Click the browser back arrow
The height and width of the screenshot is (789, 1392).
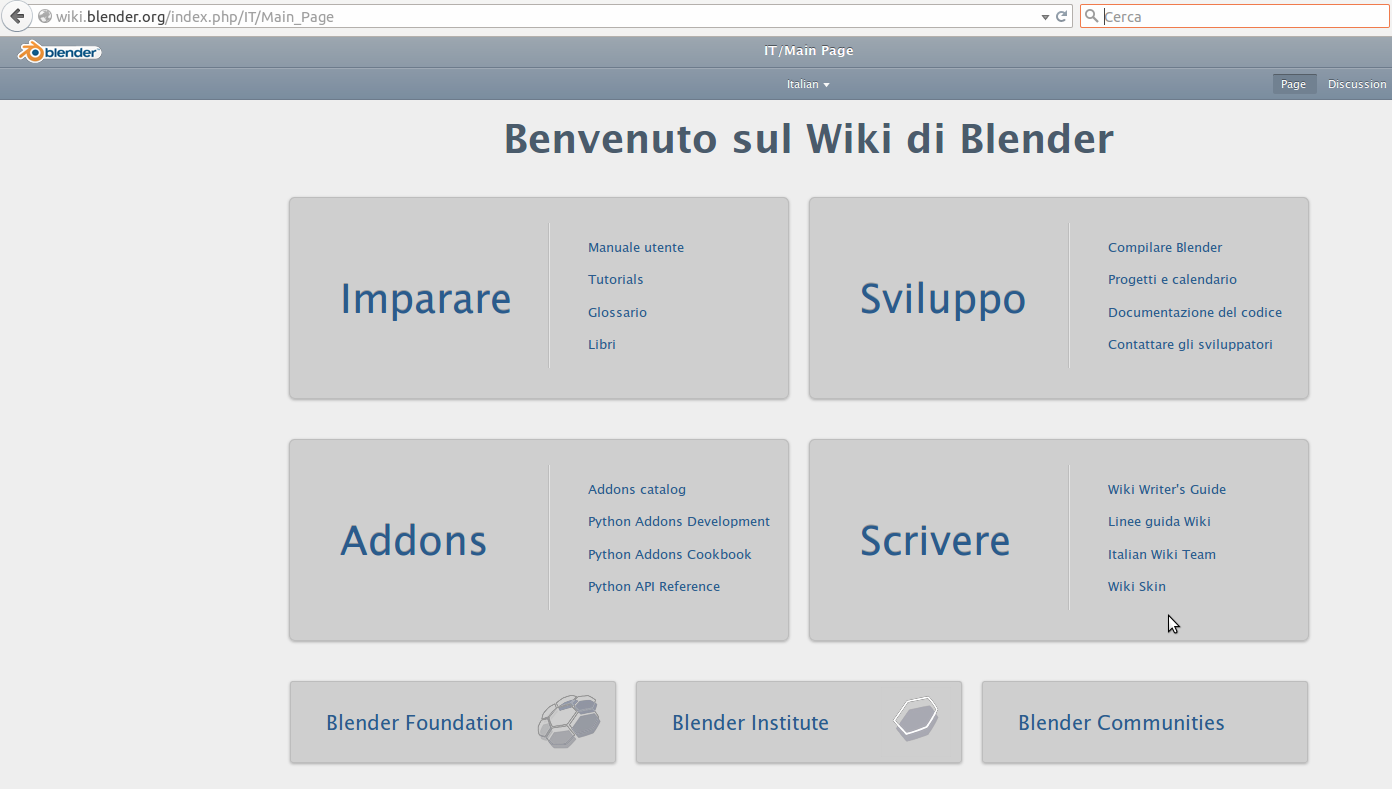tap(16, 16)
